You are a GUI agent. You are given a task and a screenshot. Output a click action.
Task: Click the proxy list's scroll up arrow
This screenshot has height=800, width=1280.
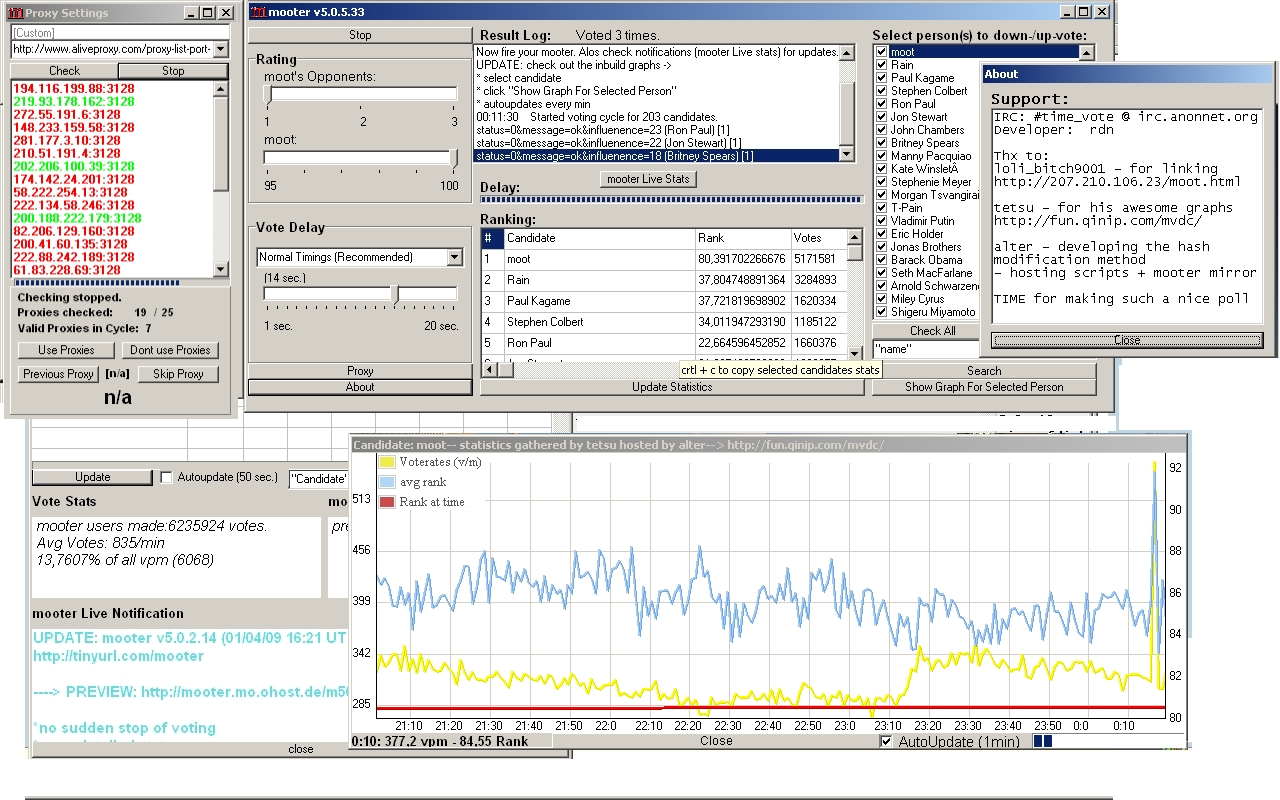(221, 88)
